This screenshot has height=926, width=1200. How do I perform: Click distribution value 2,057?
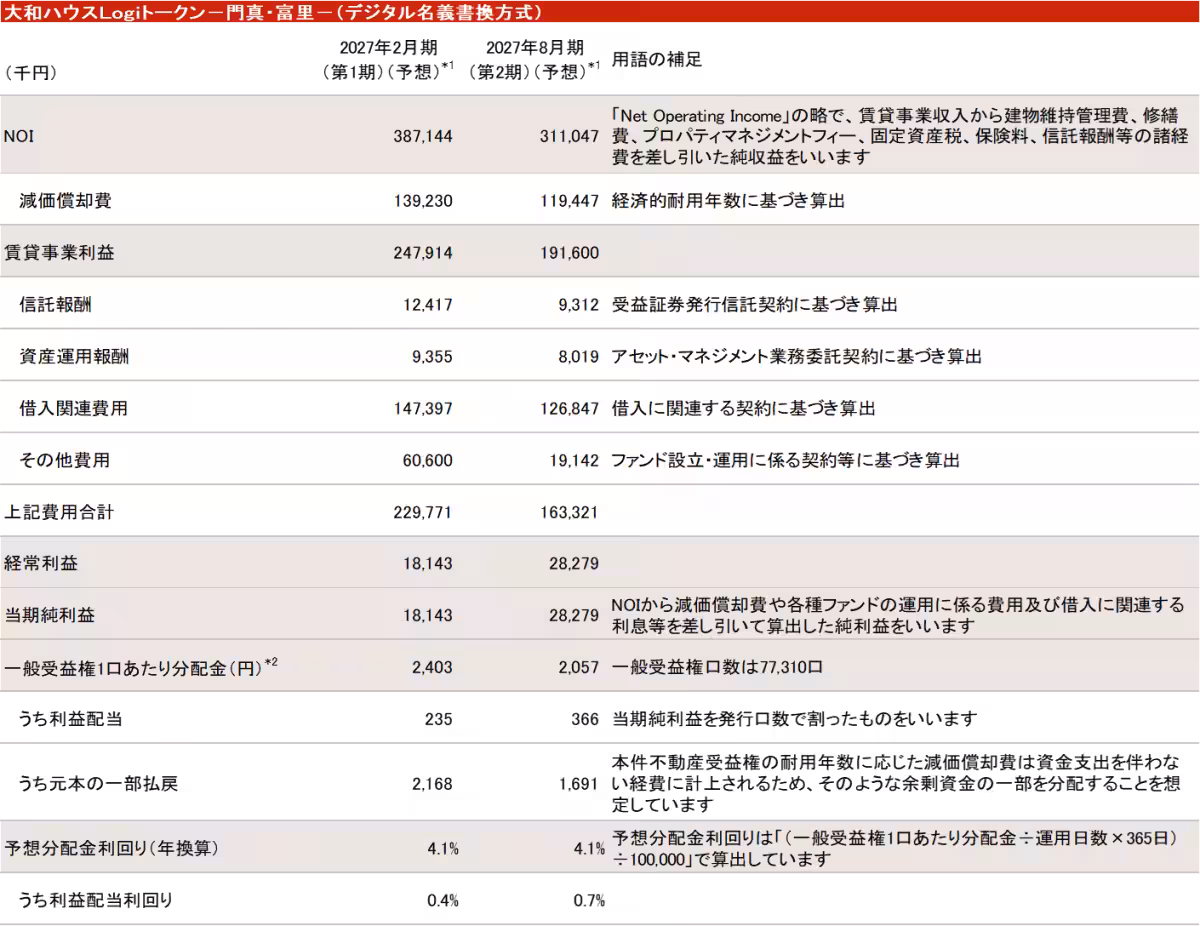coord(579,668)
